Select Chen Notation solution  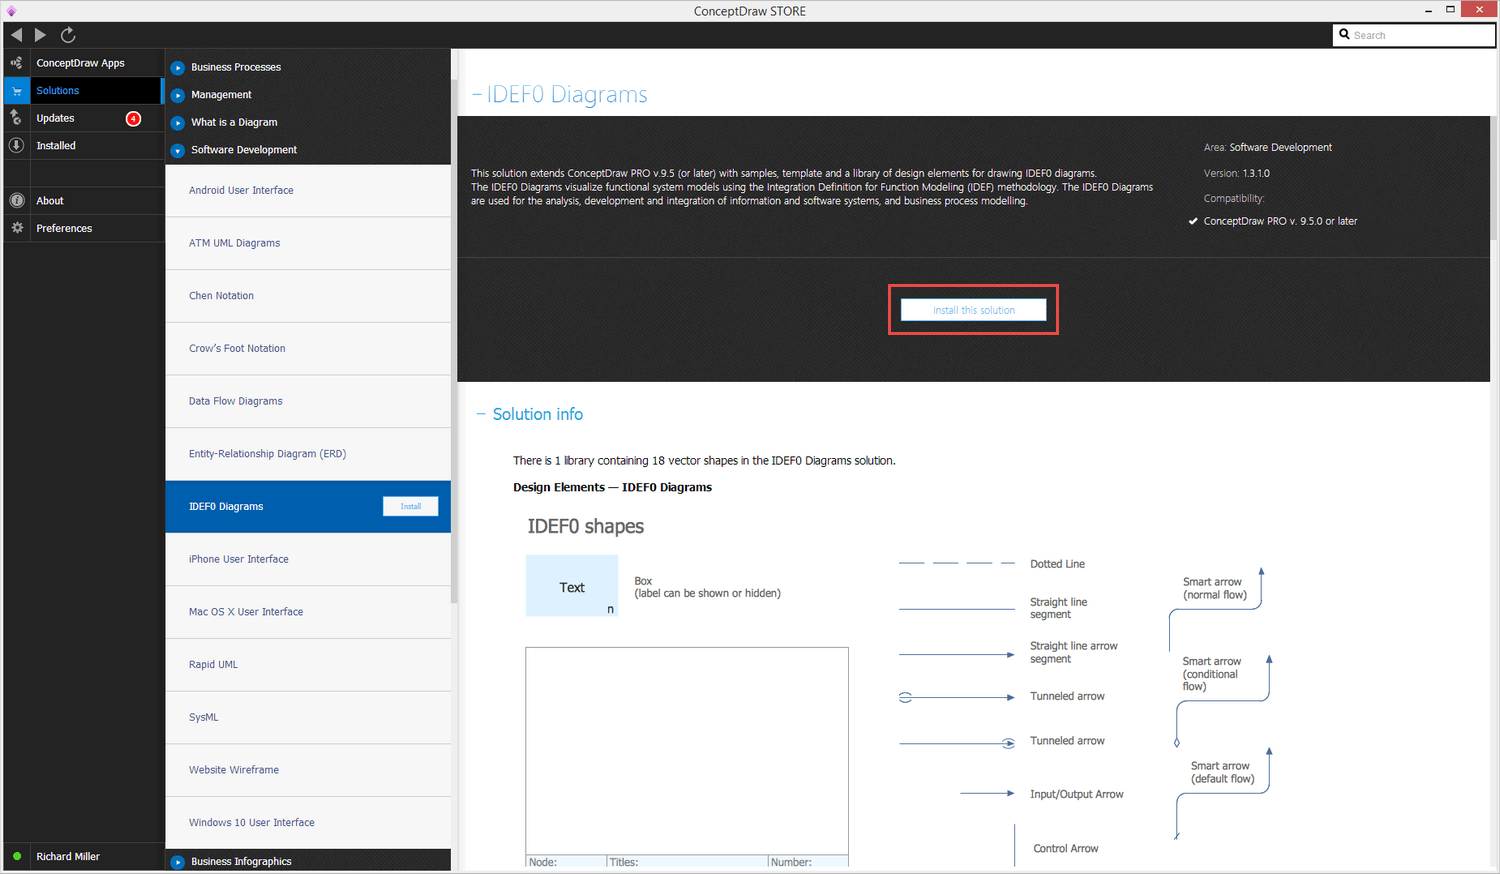coord(308,296)
